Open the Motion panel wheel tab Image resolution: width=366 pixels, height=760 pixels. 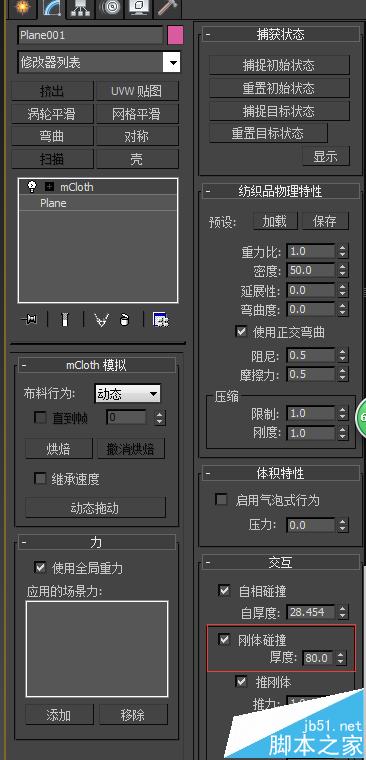coord(110,8)
